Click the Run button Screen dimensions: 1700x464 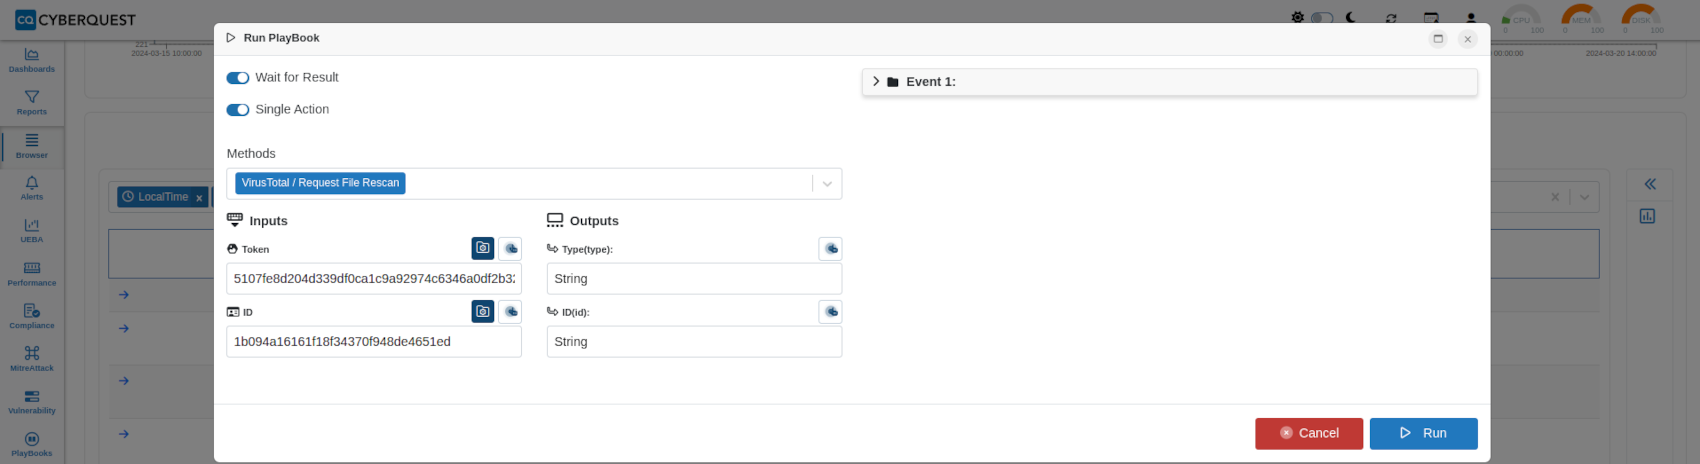tap(1423, 433)
